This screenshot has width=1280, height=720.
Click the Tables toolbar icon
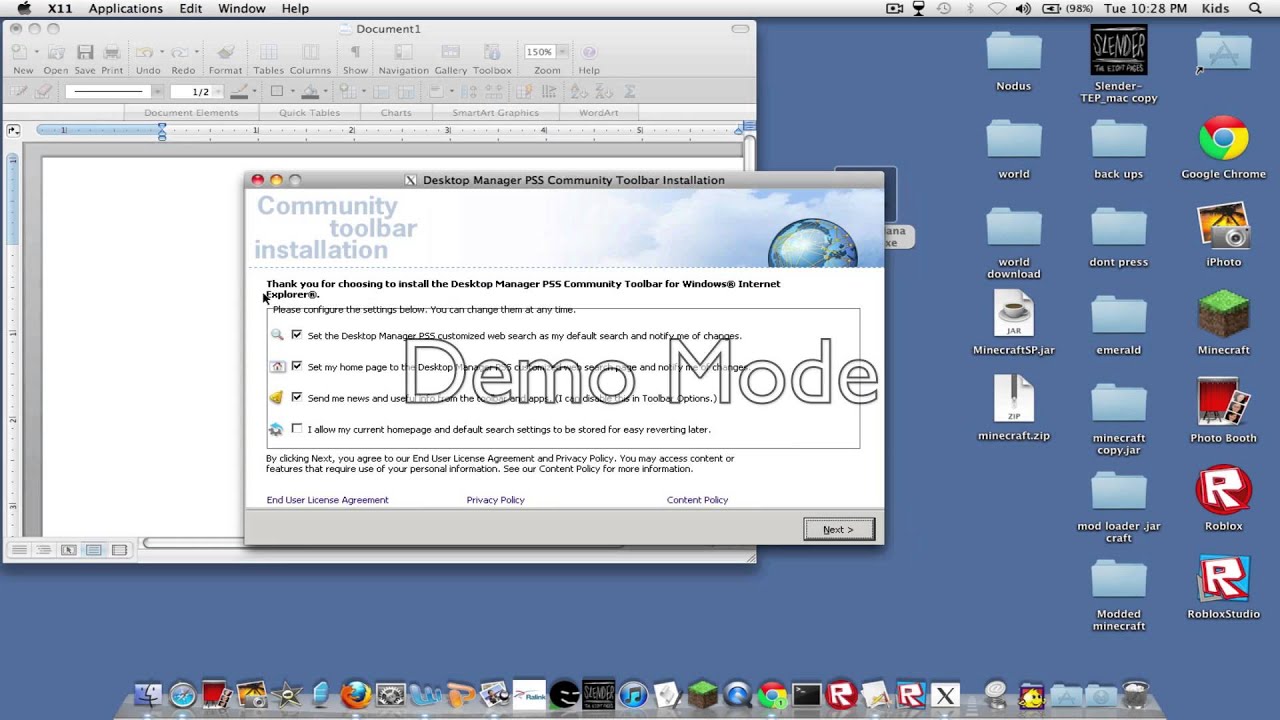point(268,52)
